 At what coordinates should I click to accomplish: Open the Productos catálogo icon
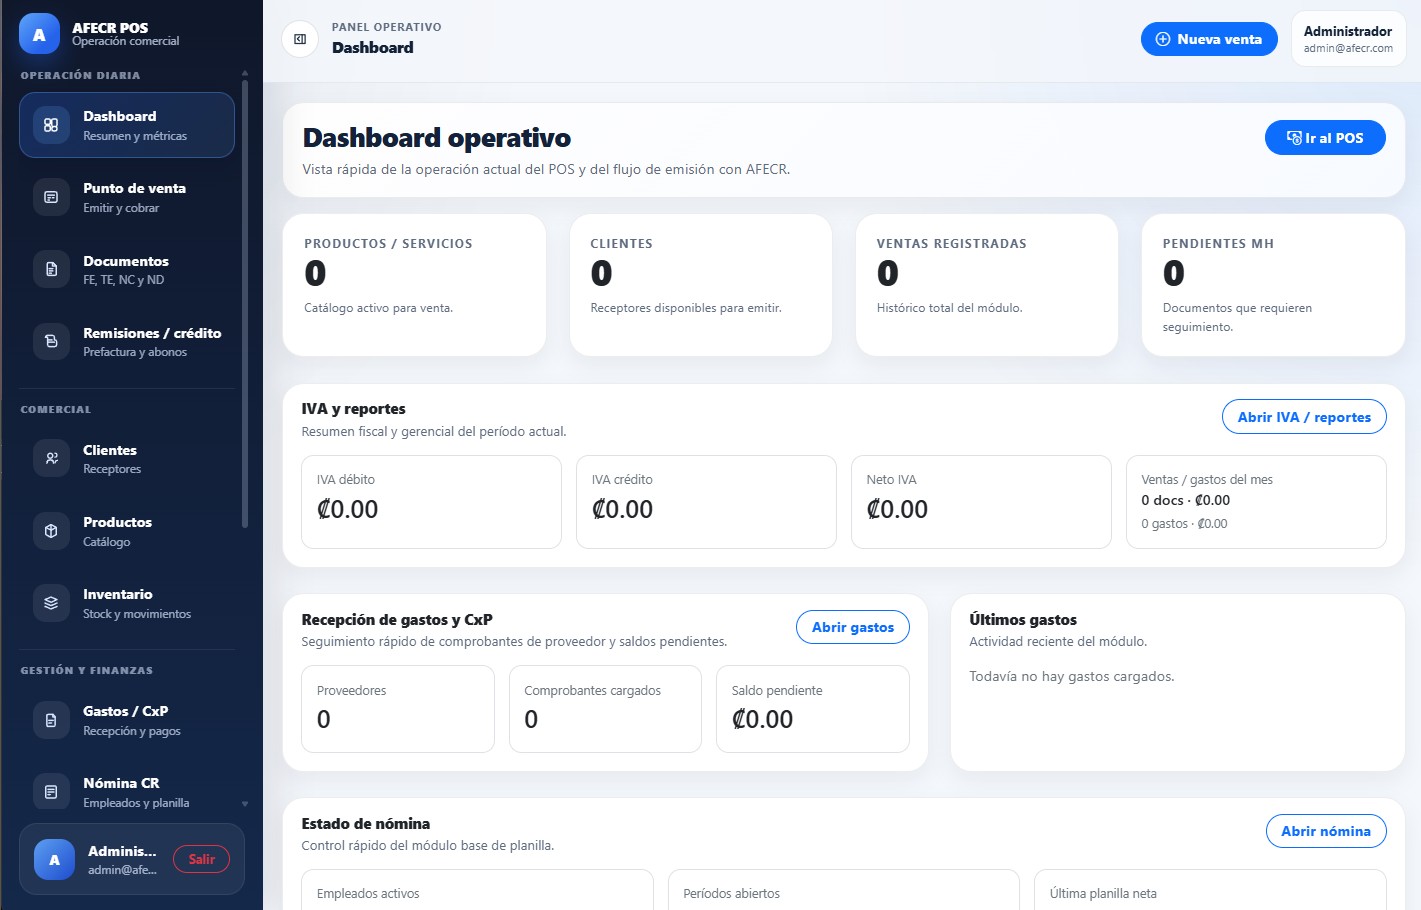pos(51,530)
